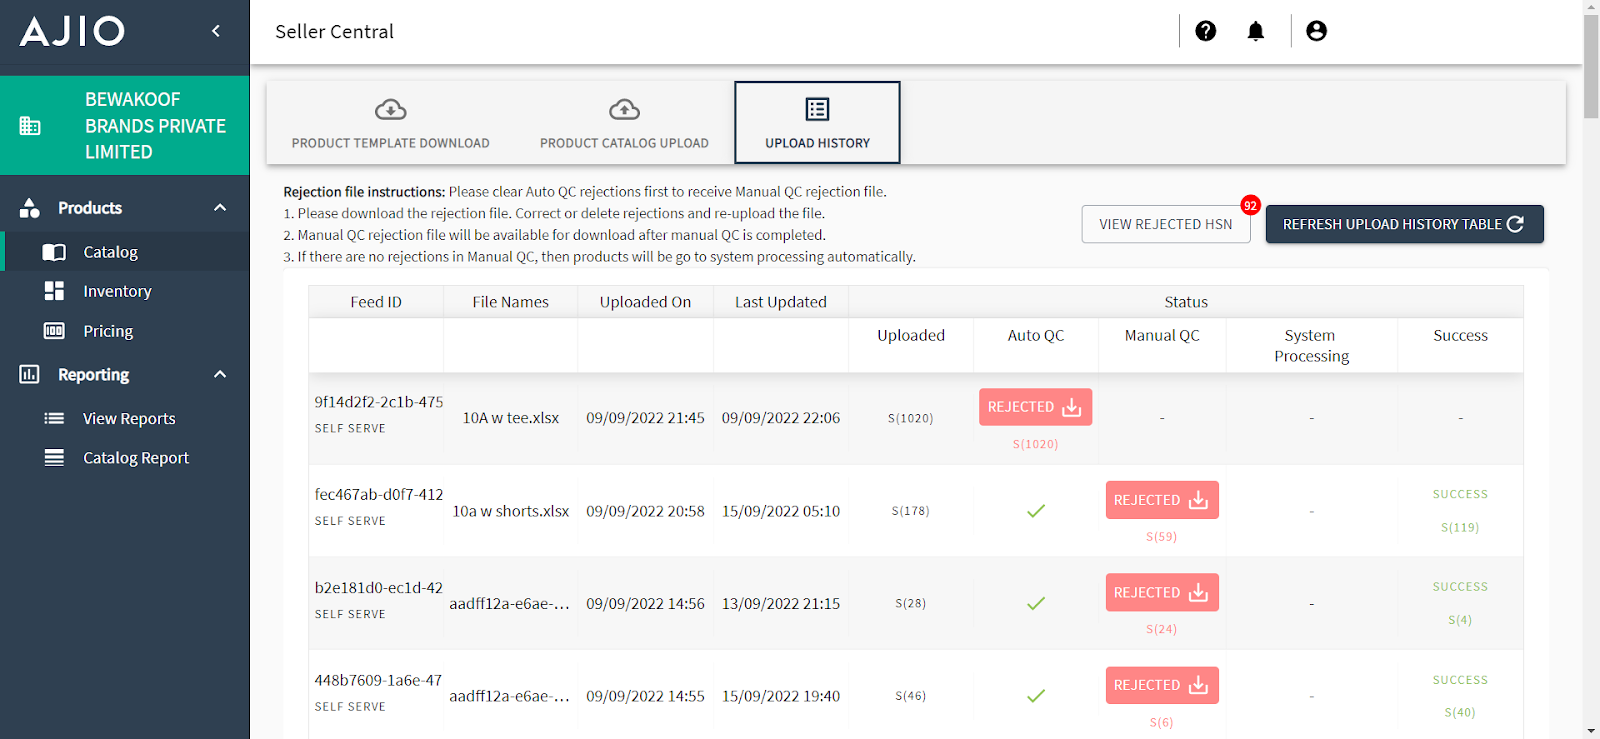Click the Last Updated column header
Image resolution: width=1600 pixels, height=739 pixels.
click(x=781, y=302)
